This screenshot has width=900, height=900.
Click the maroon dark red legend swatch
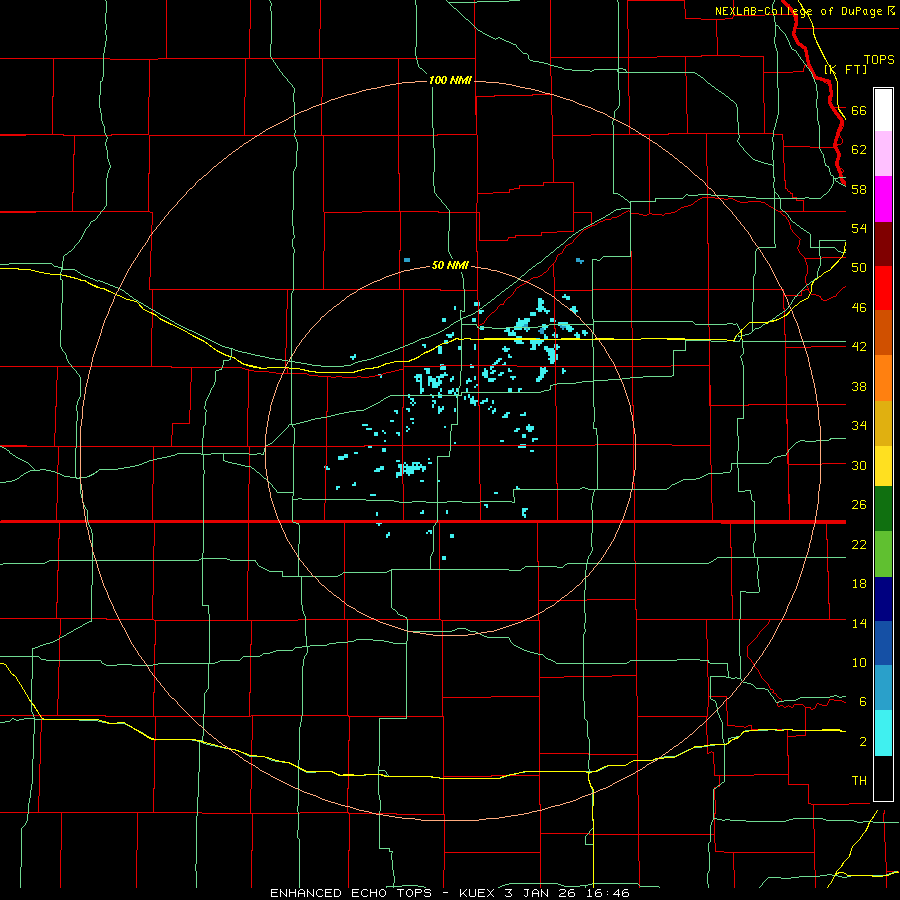tap(883, 244)
